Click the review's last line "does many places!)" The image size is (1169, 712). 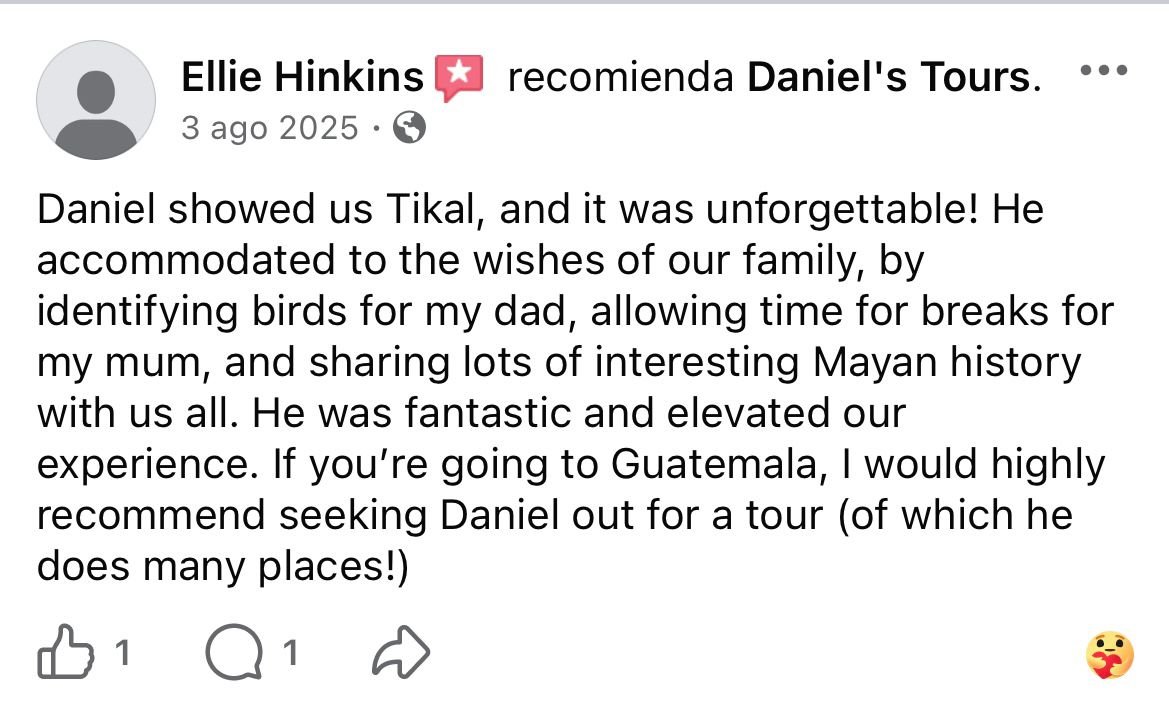223,567
